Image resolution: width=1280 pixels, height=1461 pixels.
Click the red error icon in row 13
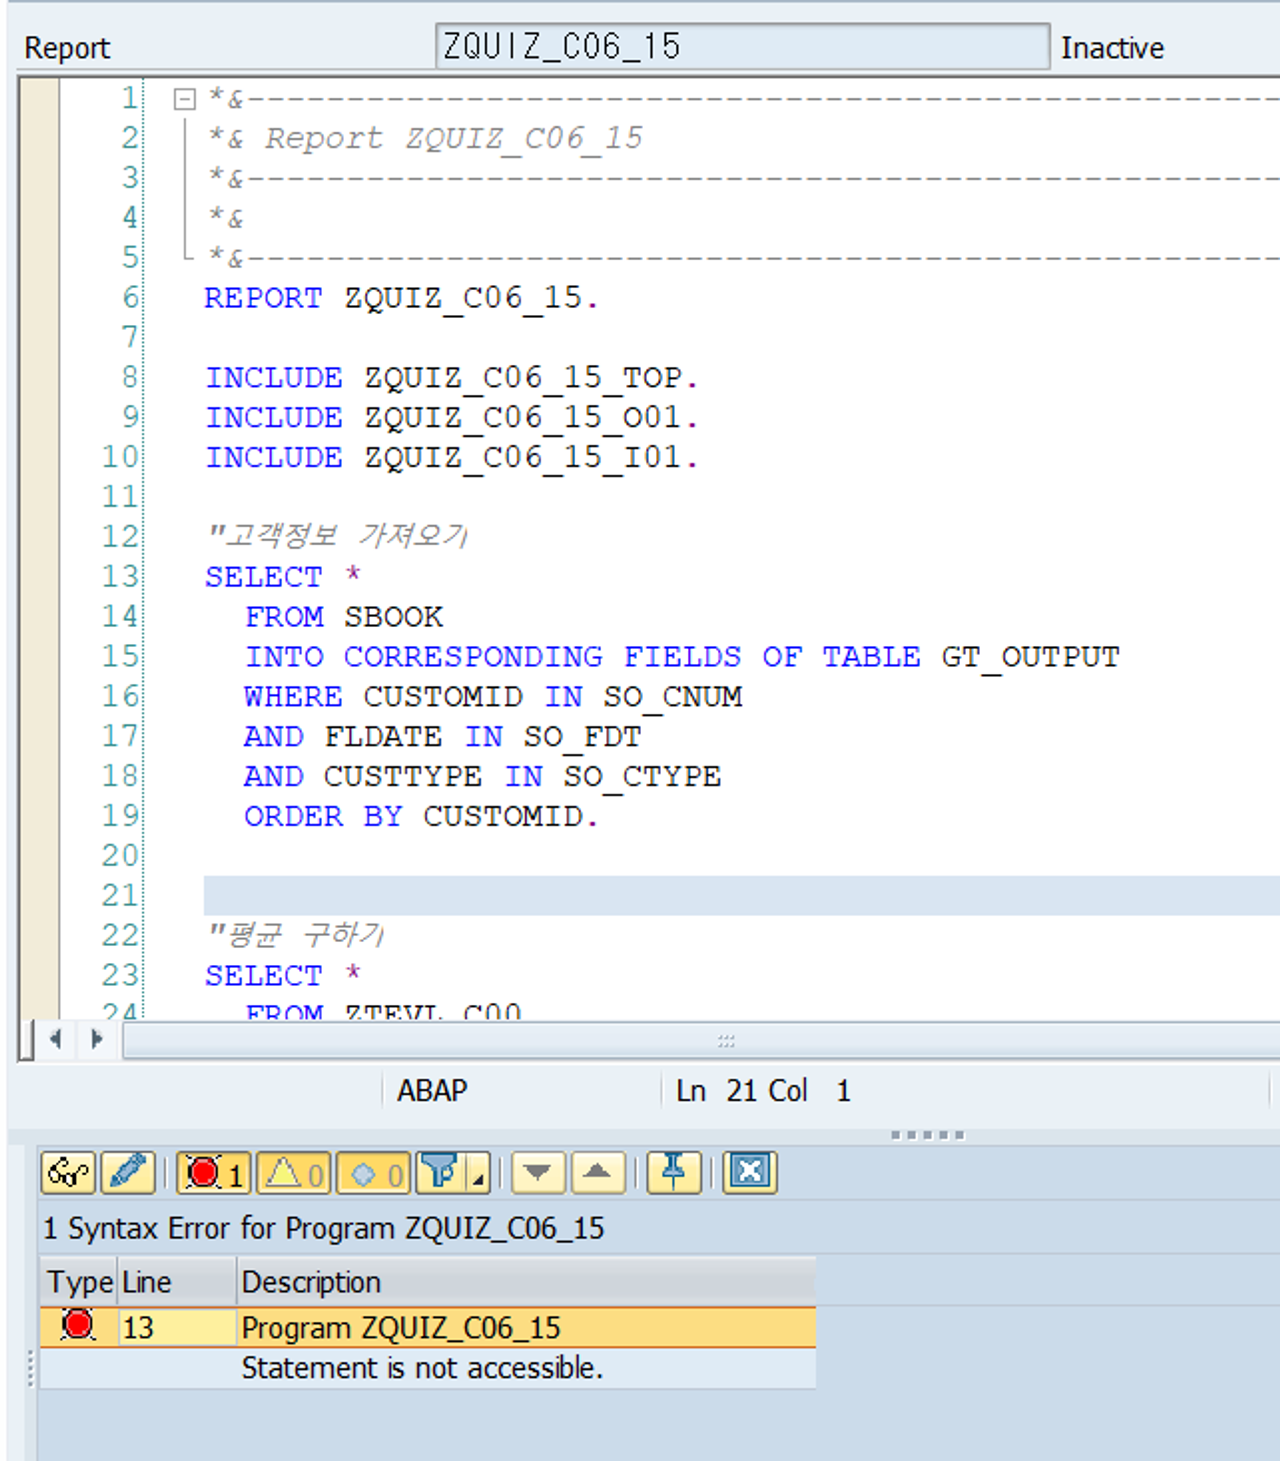[x=77, y=1326]
